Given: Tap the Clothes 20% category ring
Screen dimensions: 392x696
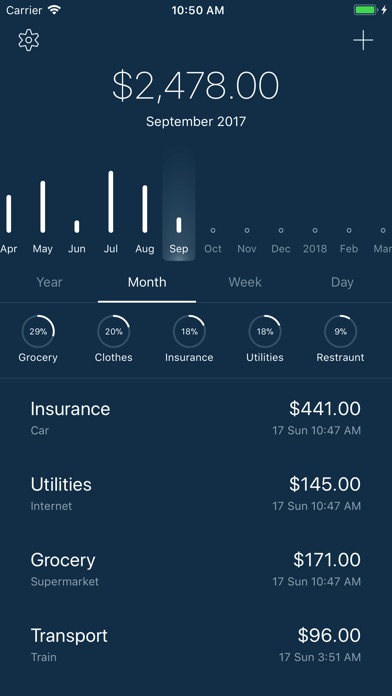Looking at the screenshot, I should point(114,331).
